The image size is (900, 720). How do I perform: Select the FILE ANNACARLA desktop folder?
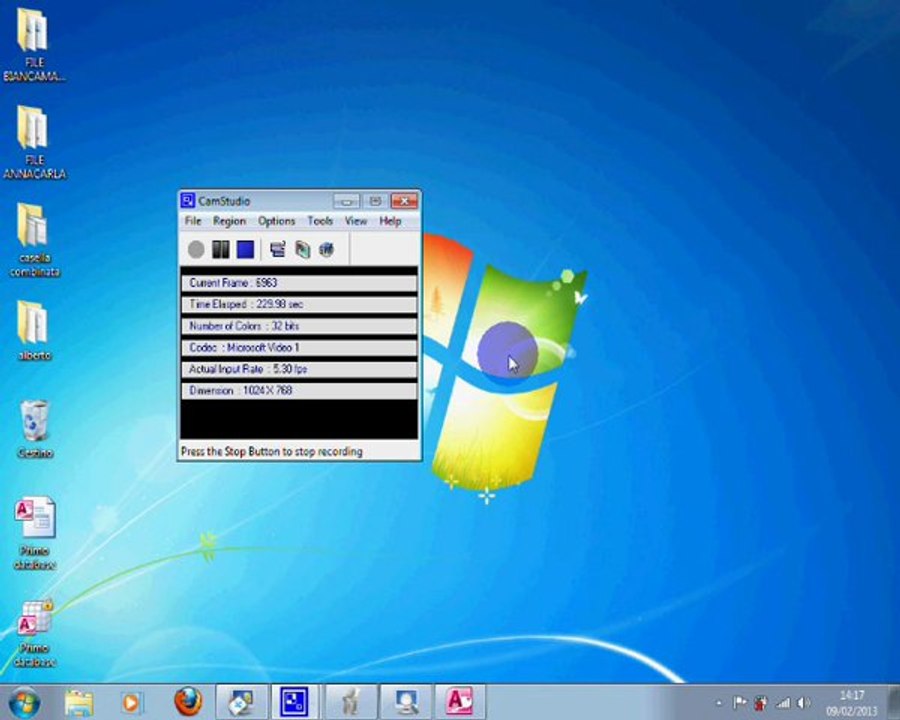click(x=34, y=142)
